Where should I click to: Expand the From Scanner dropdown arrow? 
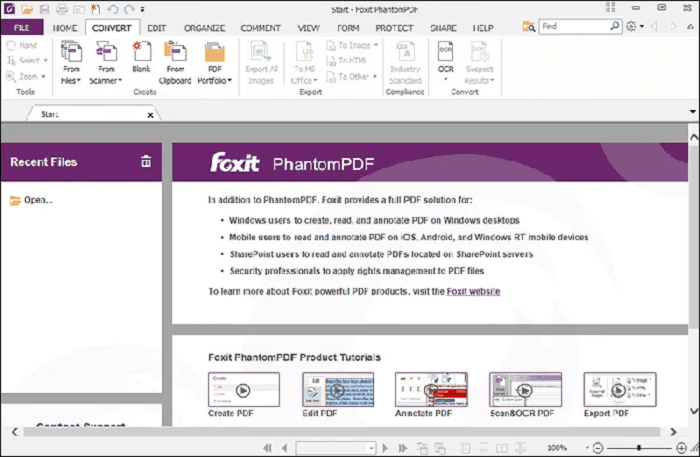[x=120, y=81]
